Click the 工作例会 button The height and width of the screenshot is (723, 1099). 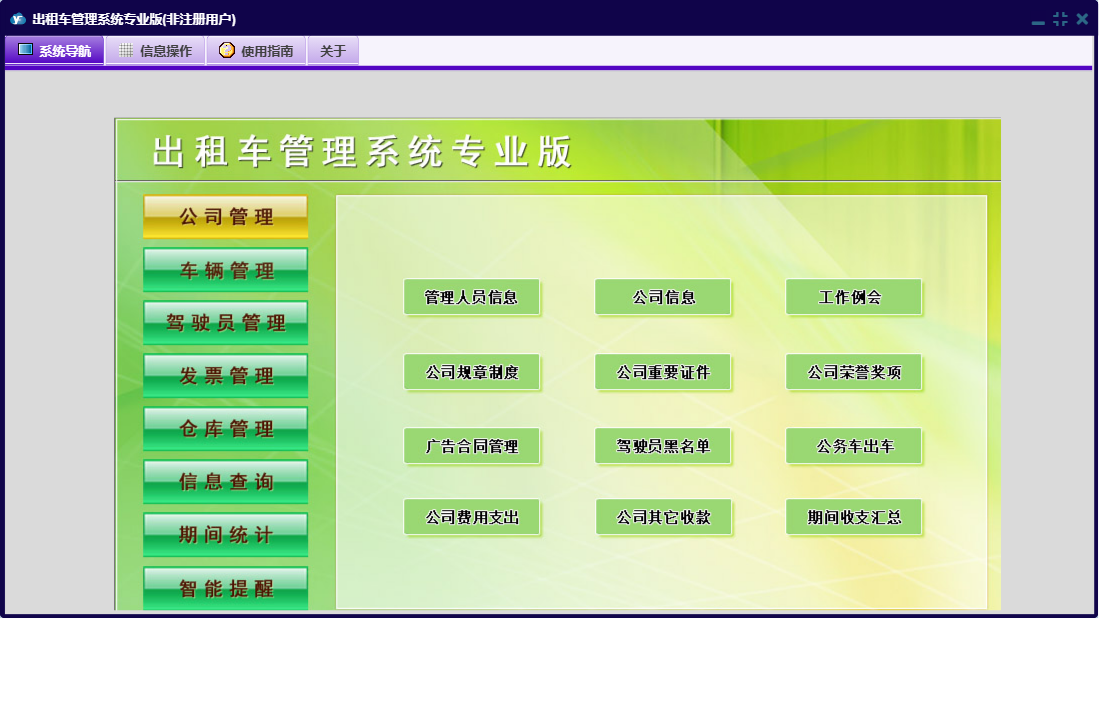point(854,297)
